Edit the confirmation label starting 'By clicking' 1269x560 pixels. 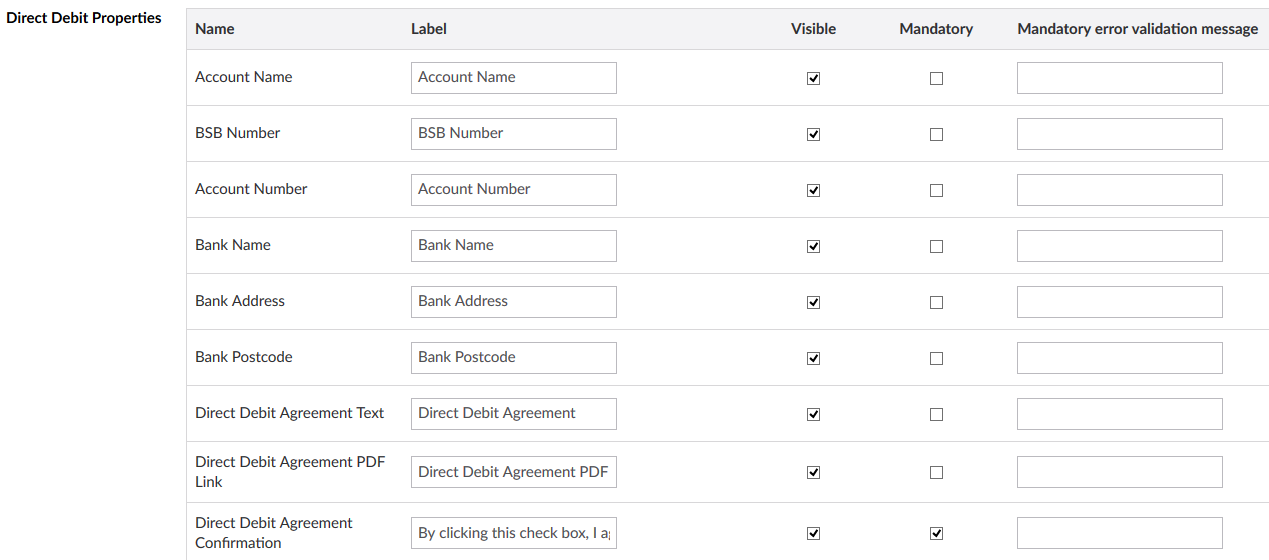point(513,533)
